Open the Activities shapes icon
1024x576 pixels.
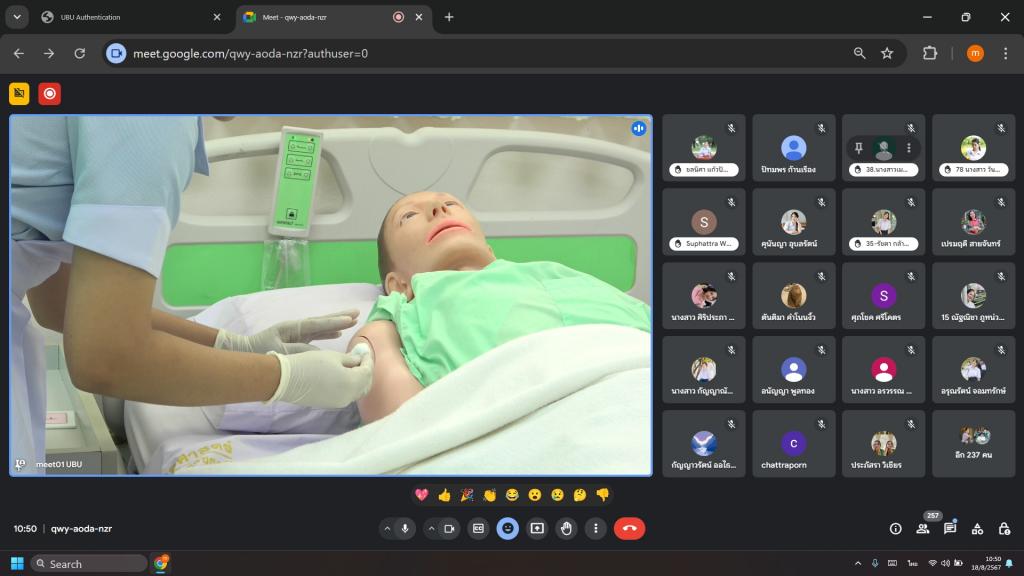977,528
